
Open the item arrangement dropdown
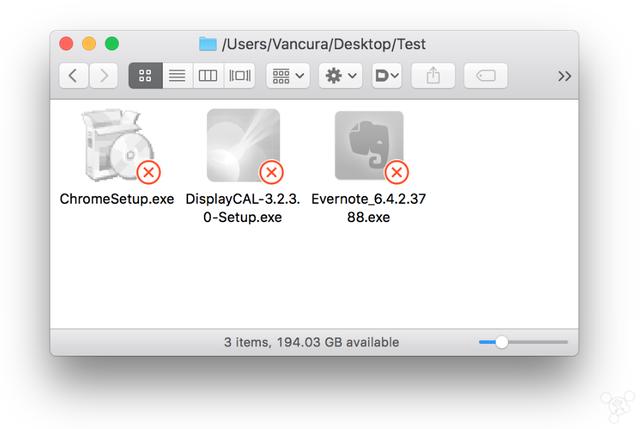point(288,76)
